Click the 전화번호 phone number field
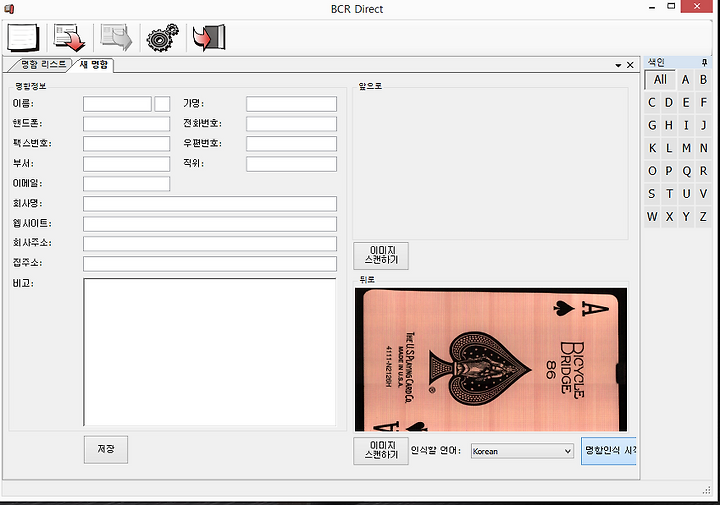This screenshot has width=720, height=505. click(x=291, y=123)
